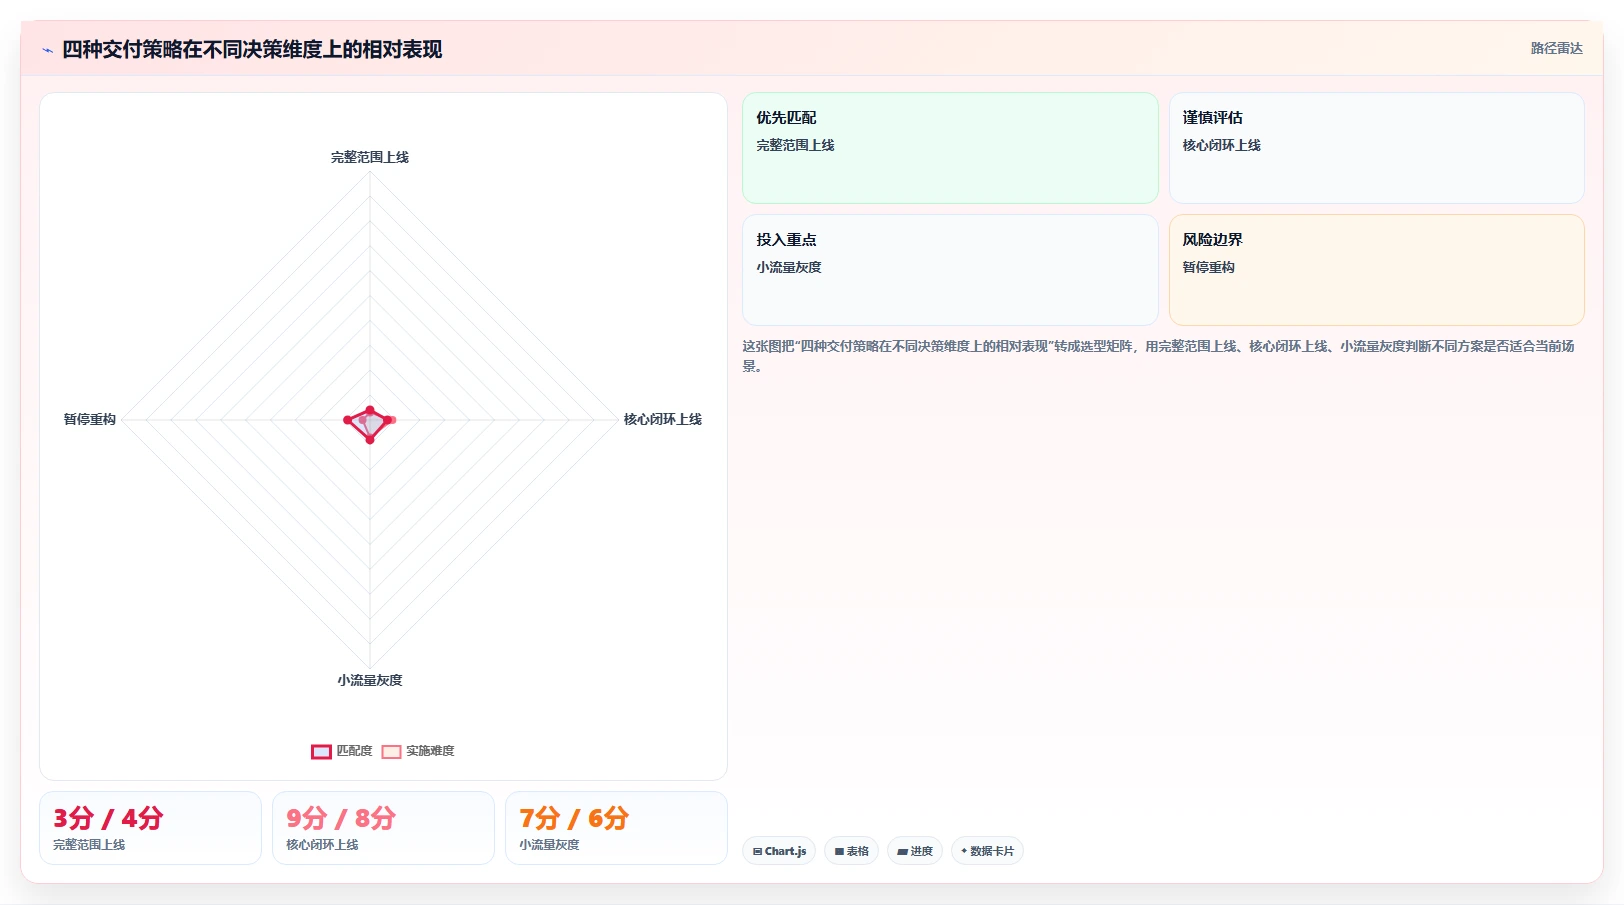
Task: Click 核心闭环上线 caption under 9分 / 8分
Action: pyautogui.click(x=322, y=845)
